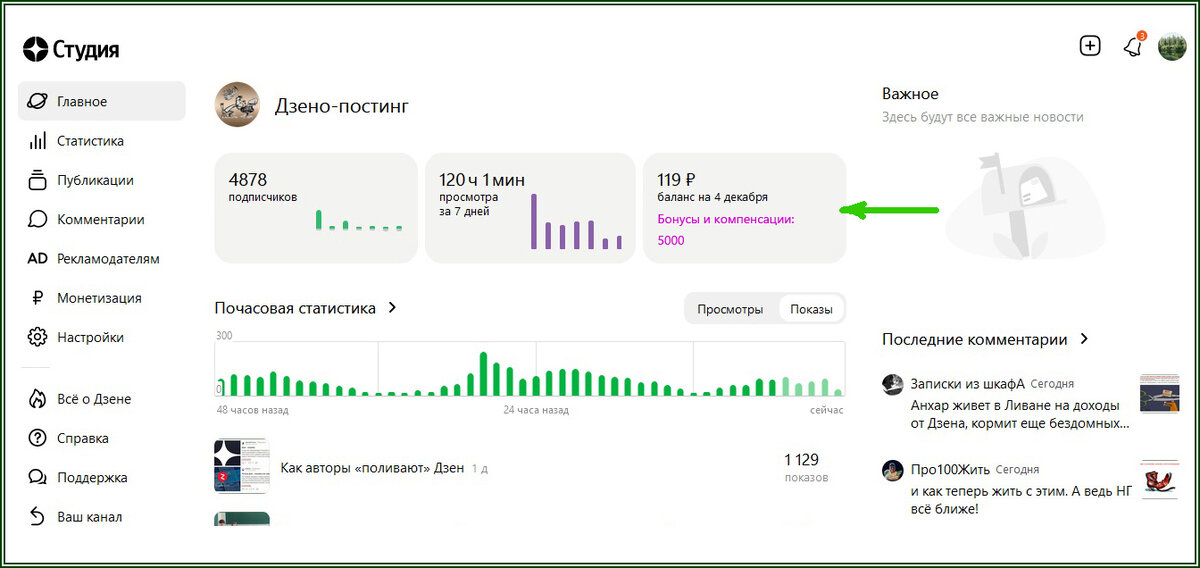Click the 5000 bonus amount
This screenshot has height=568, width=1200.
click(x=671, y=240)
